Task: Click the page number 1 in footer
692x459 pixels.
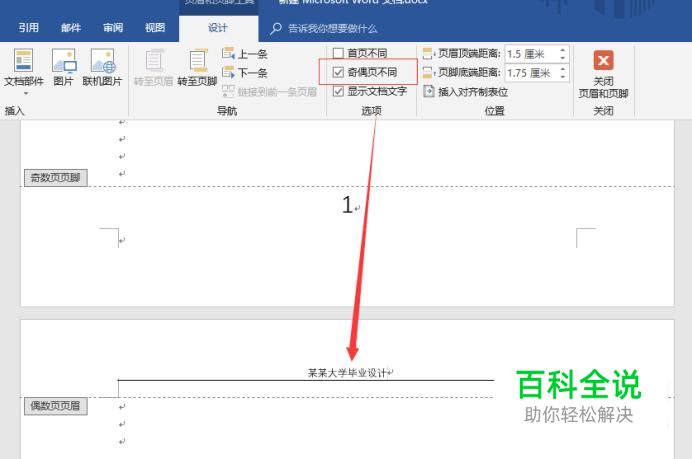Action: [347, 205]
